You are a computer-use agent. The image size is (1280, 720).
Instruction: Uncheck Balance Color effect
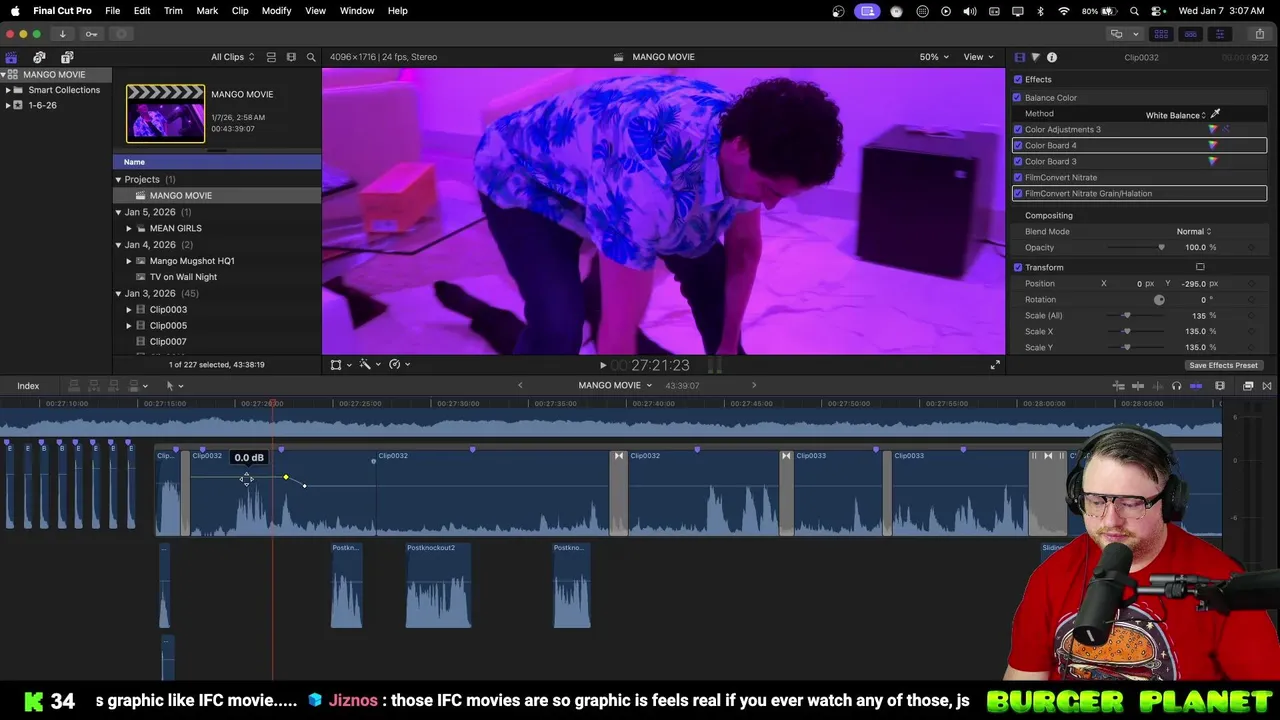[x=1018, y=97]
